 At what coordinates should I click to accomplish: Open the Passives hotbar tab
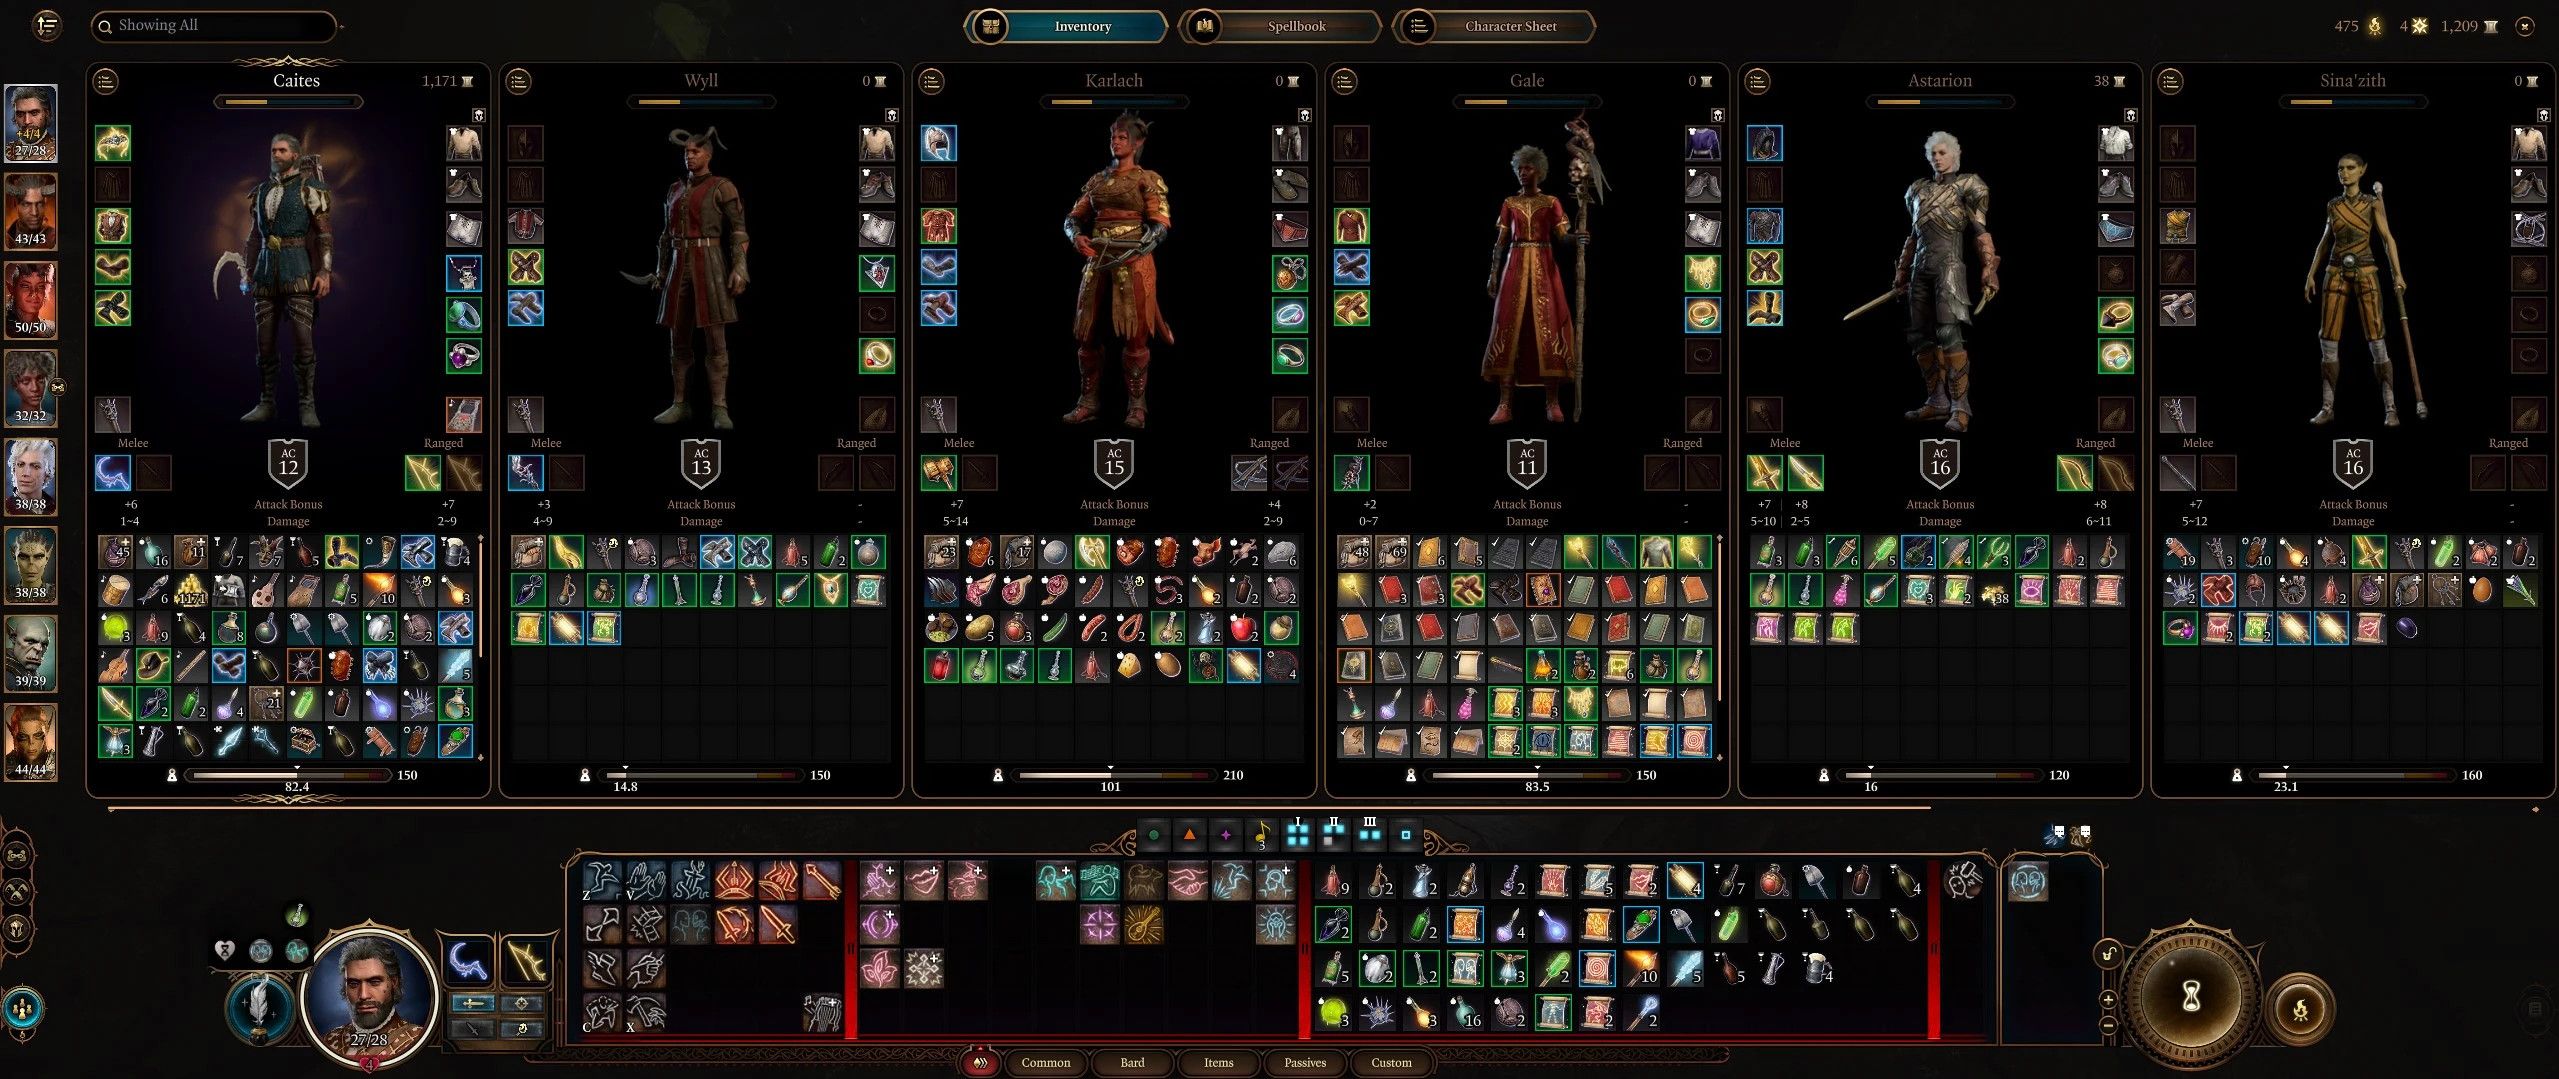tap(1305, 1062)
